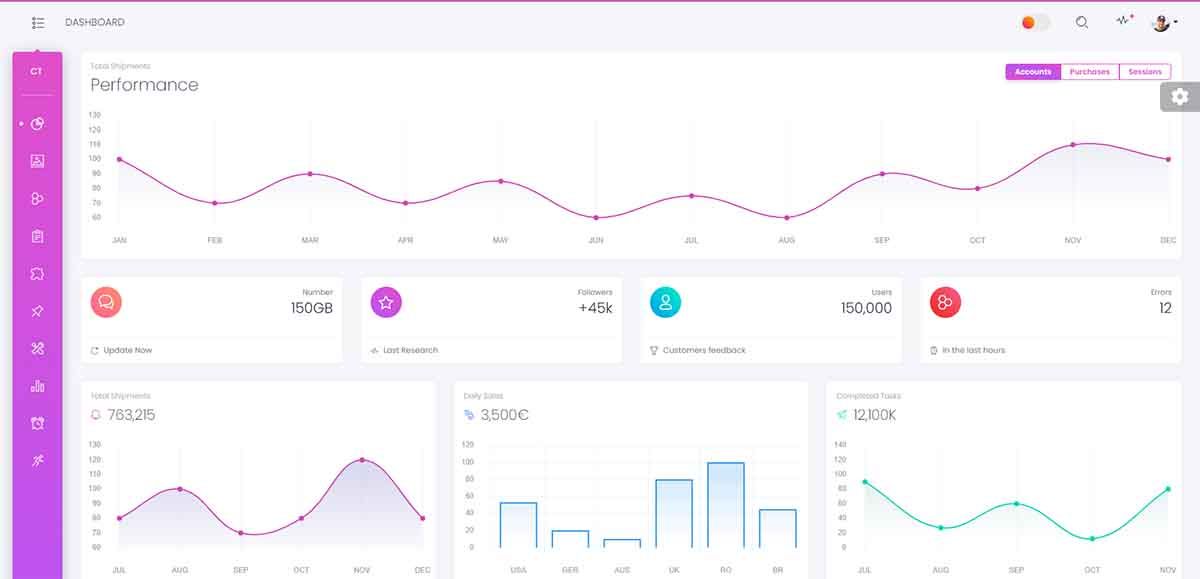Open the dashboard pie chart sidebar icon
Screen dimensions: 1200x579
pos(37,124)
